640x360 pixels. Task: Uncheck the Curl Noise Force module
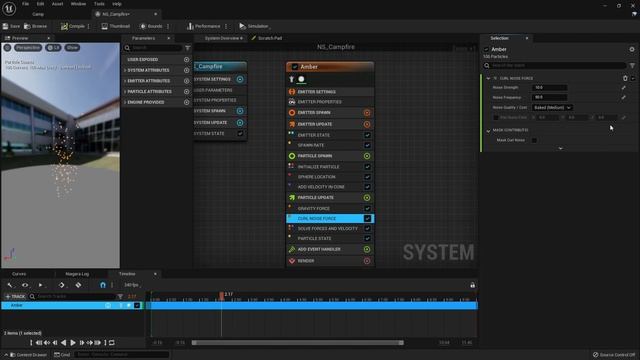tap(367, 218)
